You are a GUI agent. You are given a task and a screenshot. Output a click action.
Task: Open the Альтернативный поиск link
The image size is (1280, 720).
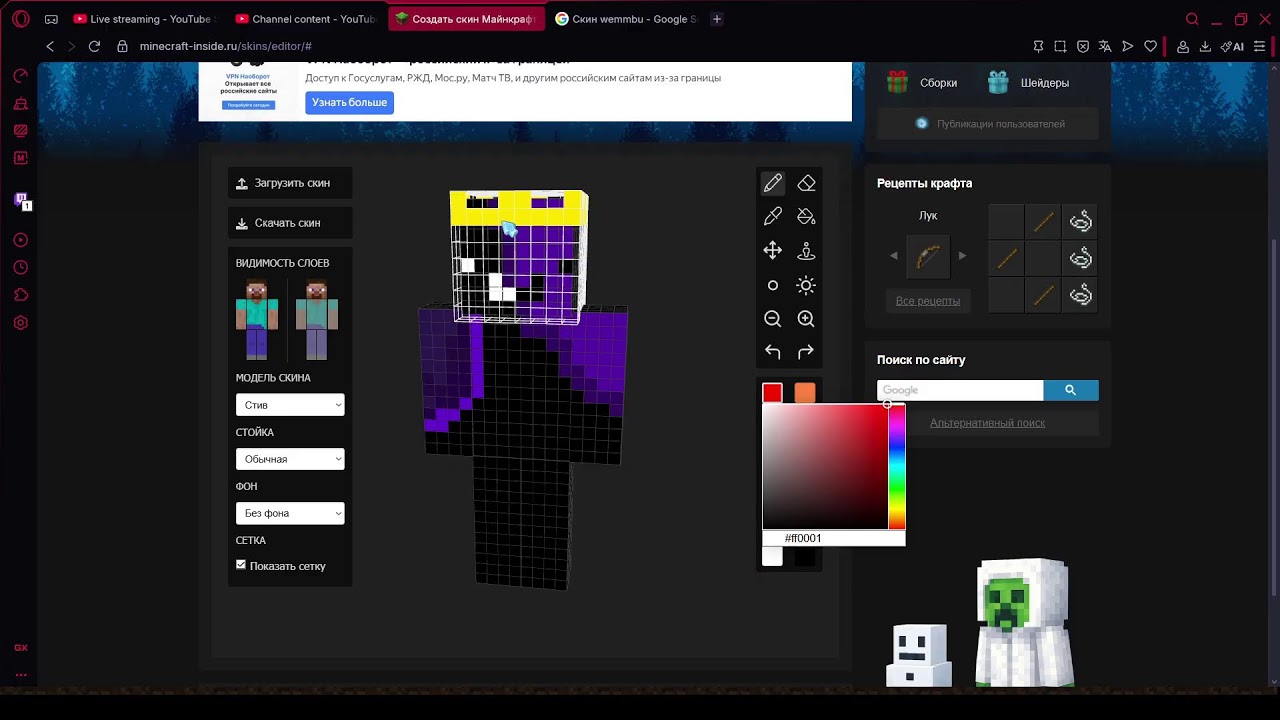(x=987, y=423)
